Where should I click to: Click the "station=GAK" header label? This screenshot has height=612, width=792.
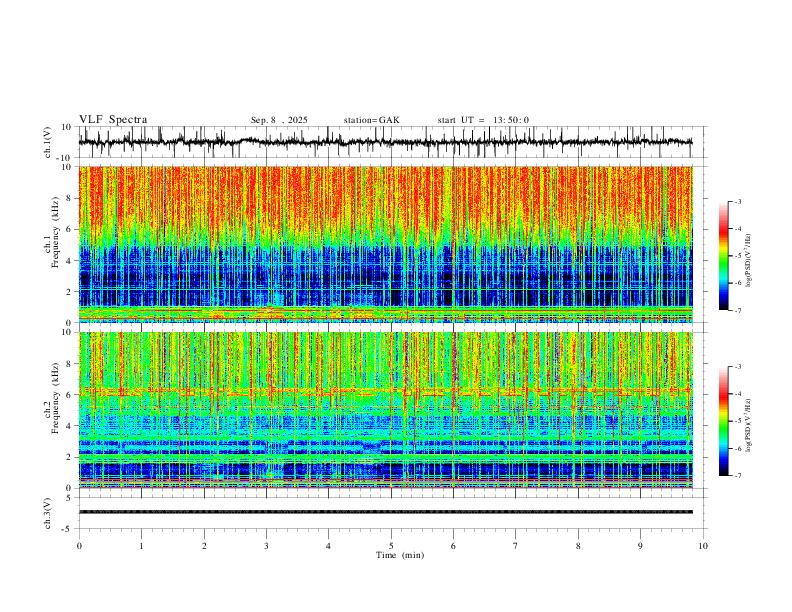[x=371, y=120]
